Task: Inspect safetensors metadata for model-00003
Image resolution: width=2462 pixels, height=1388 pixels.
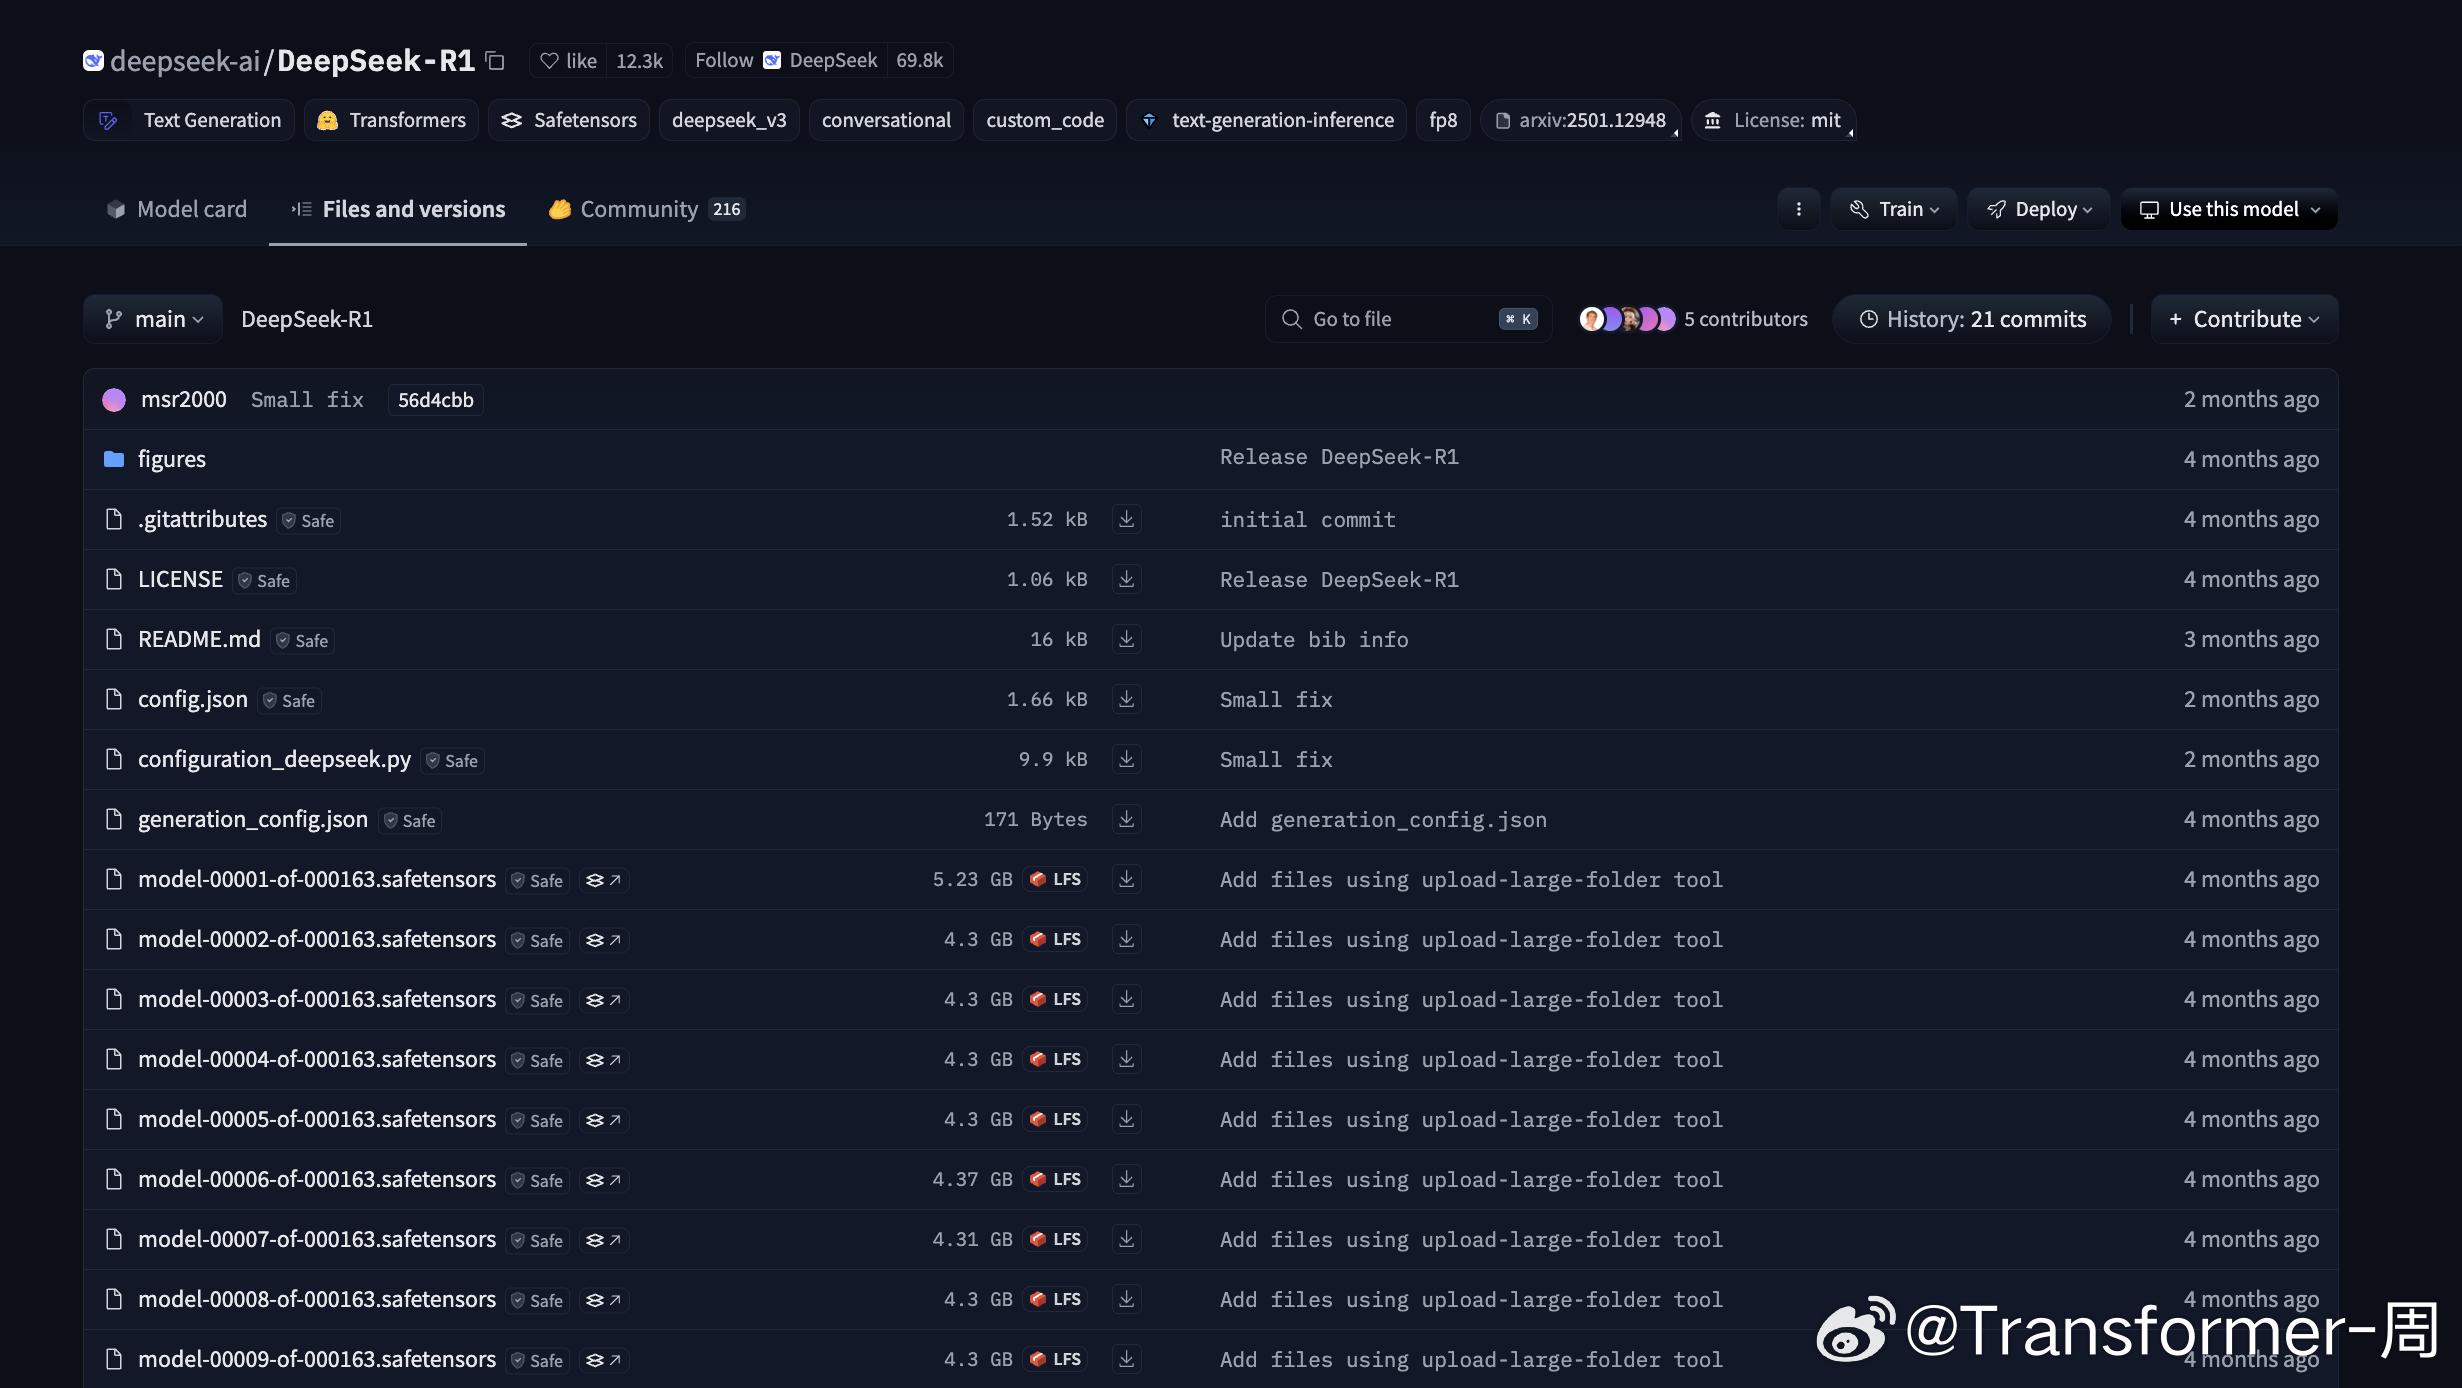Action: [603, 1000]
